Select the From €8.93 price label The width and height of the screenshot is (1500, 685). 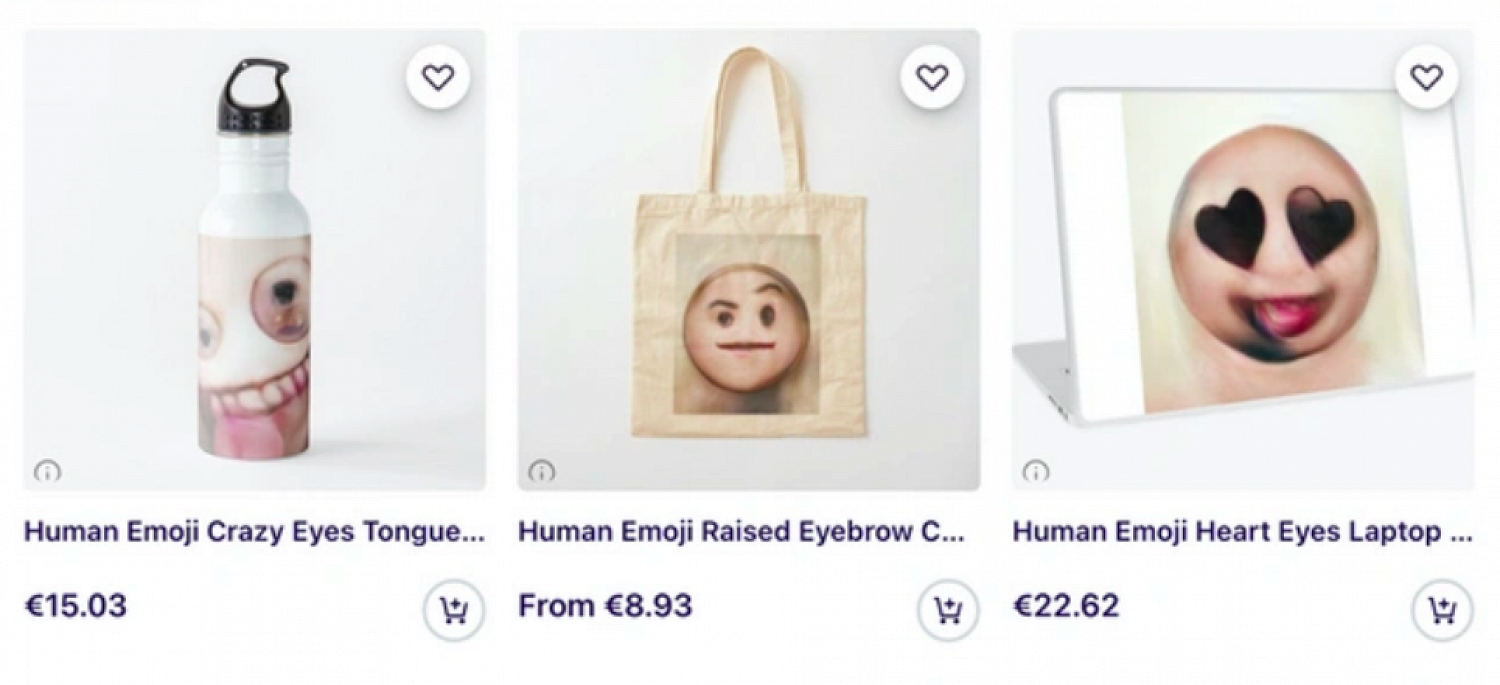[605, 606]
